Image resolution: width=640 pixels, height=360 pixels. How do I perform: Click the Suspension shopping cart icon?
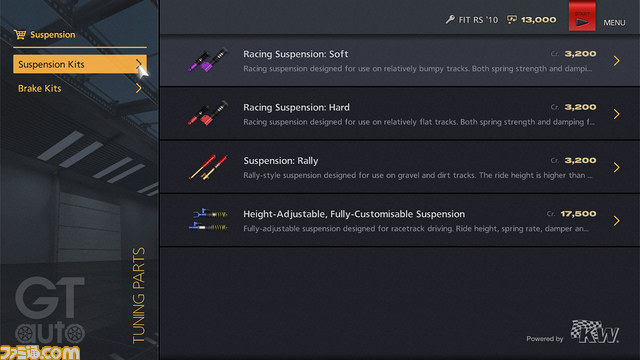pyautogui.click(x=20, y=35)
